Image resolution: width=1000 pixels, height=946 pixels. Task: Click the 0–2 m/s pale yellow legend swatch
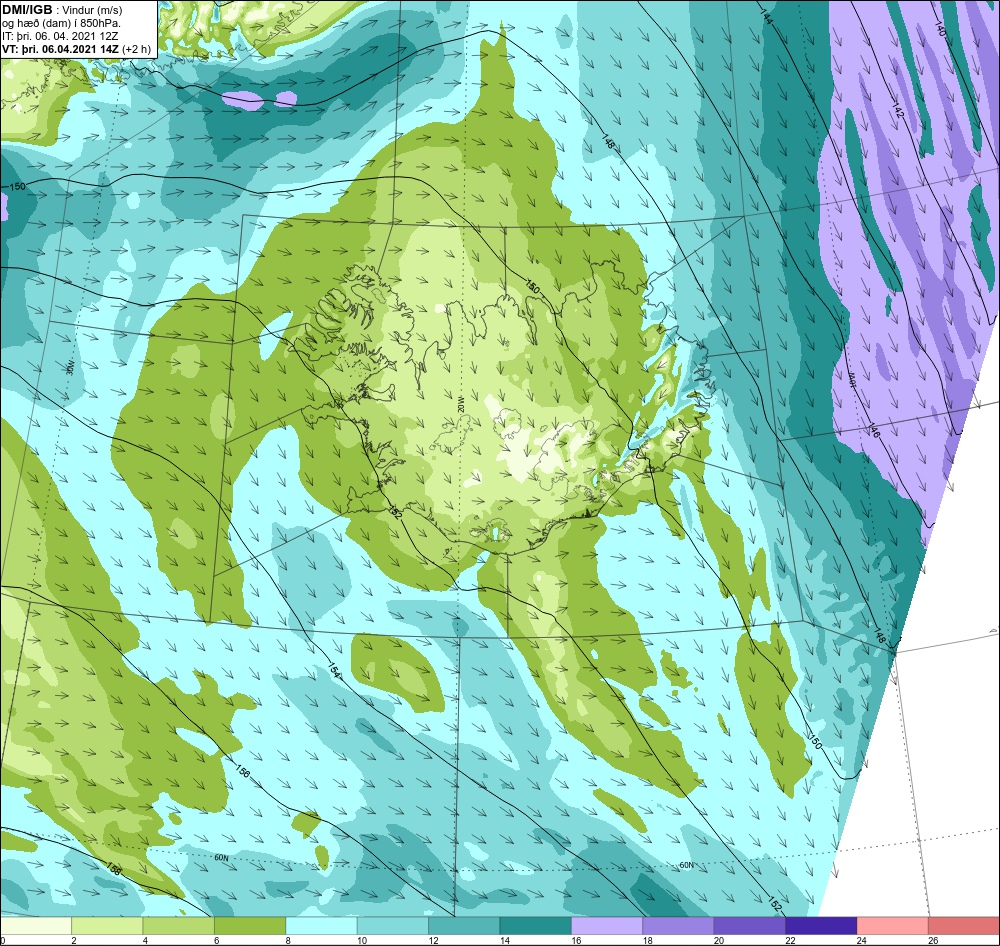coord(36,926)
